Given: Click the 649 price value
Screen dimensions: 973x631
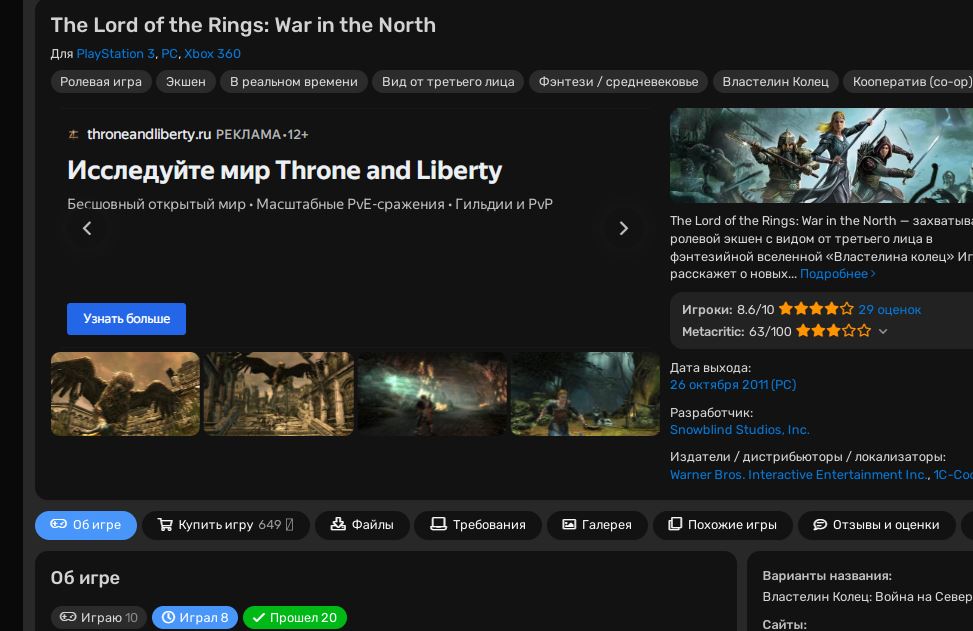Looking at the screenshot, I should tap(269, 525).
